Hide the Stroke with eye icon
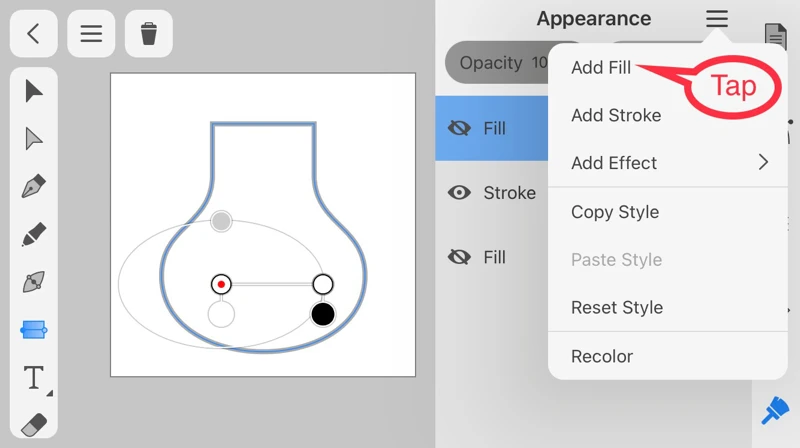800x448 pixels. click(459, 193)
